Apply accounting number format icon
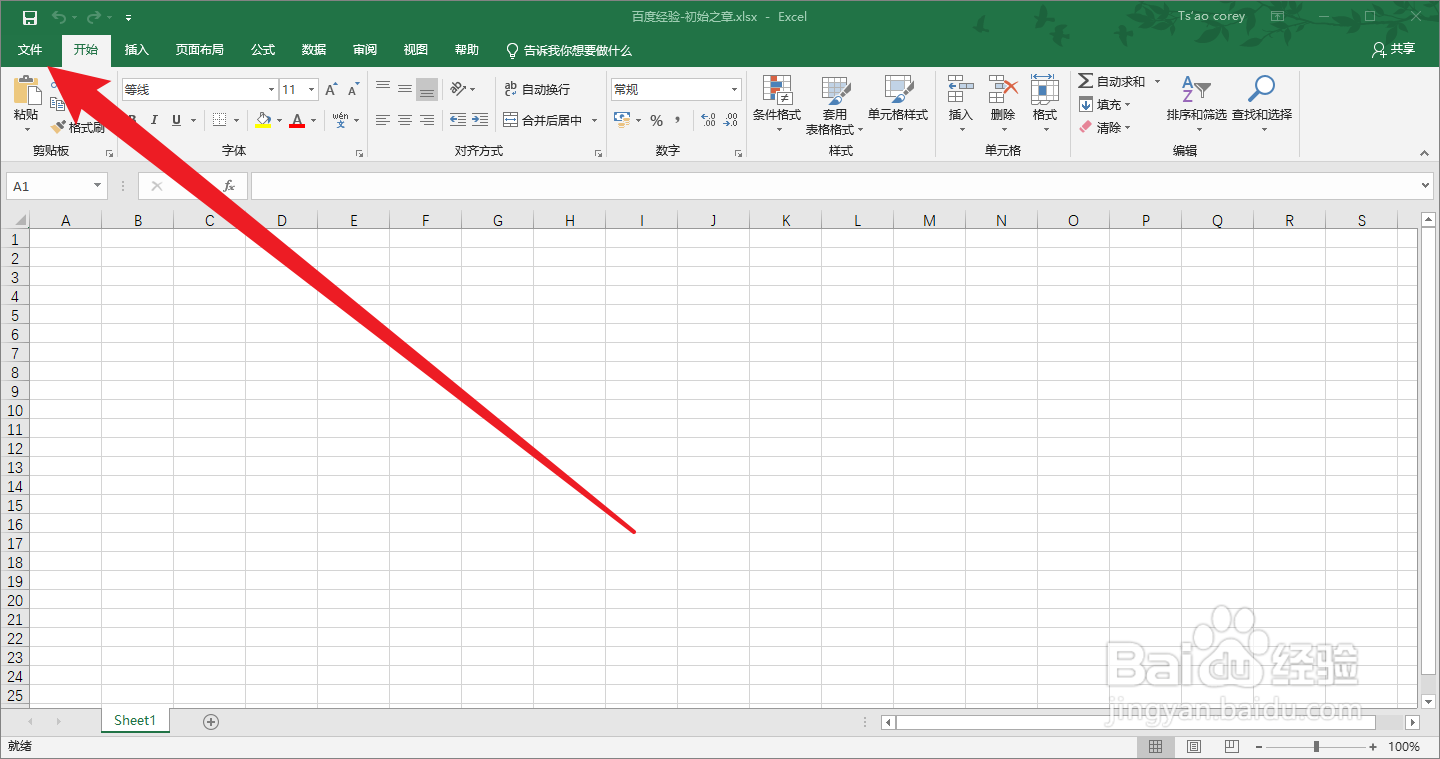This screenshot has height=759, width=1440. coord(621,120)
